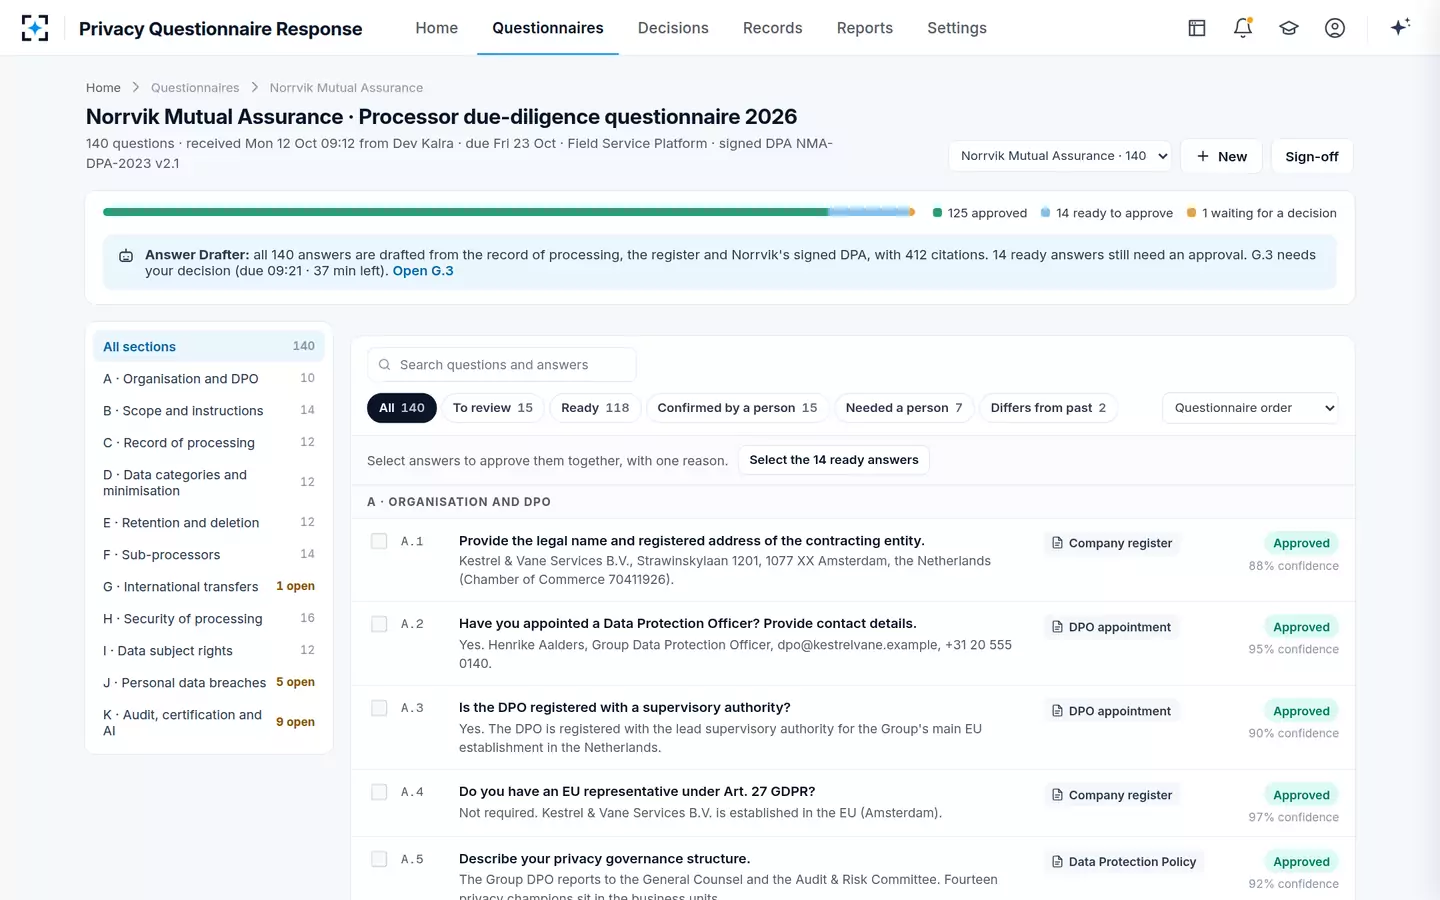The height and width of the screenshot is (900, 1440).
Task: Click the app logo icon
Action: [x=35, y=28]
